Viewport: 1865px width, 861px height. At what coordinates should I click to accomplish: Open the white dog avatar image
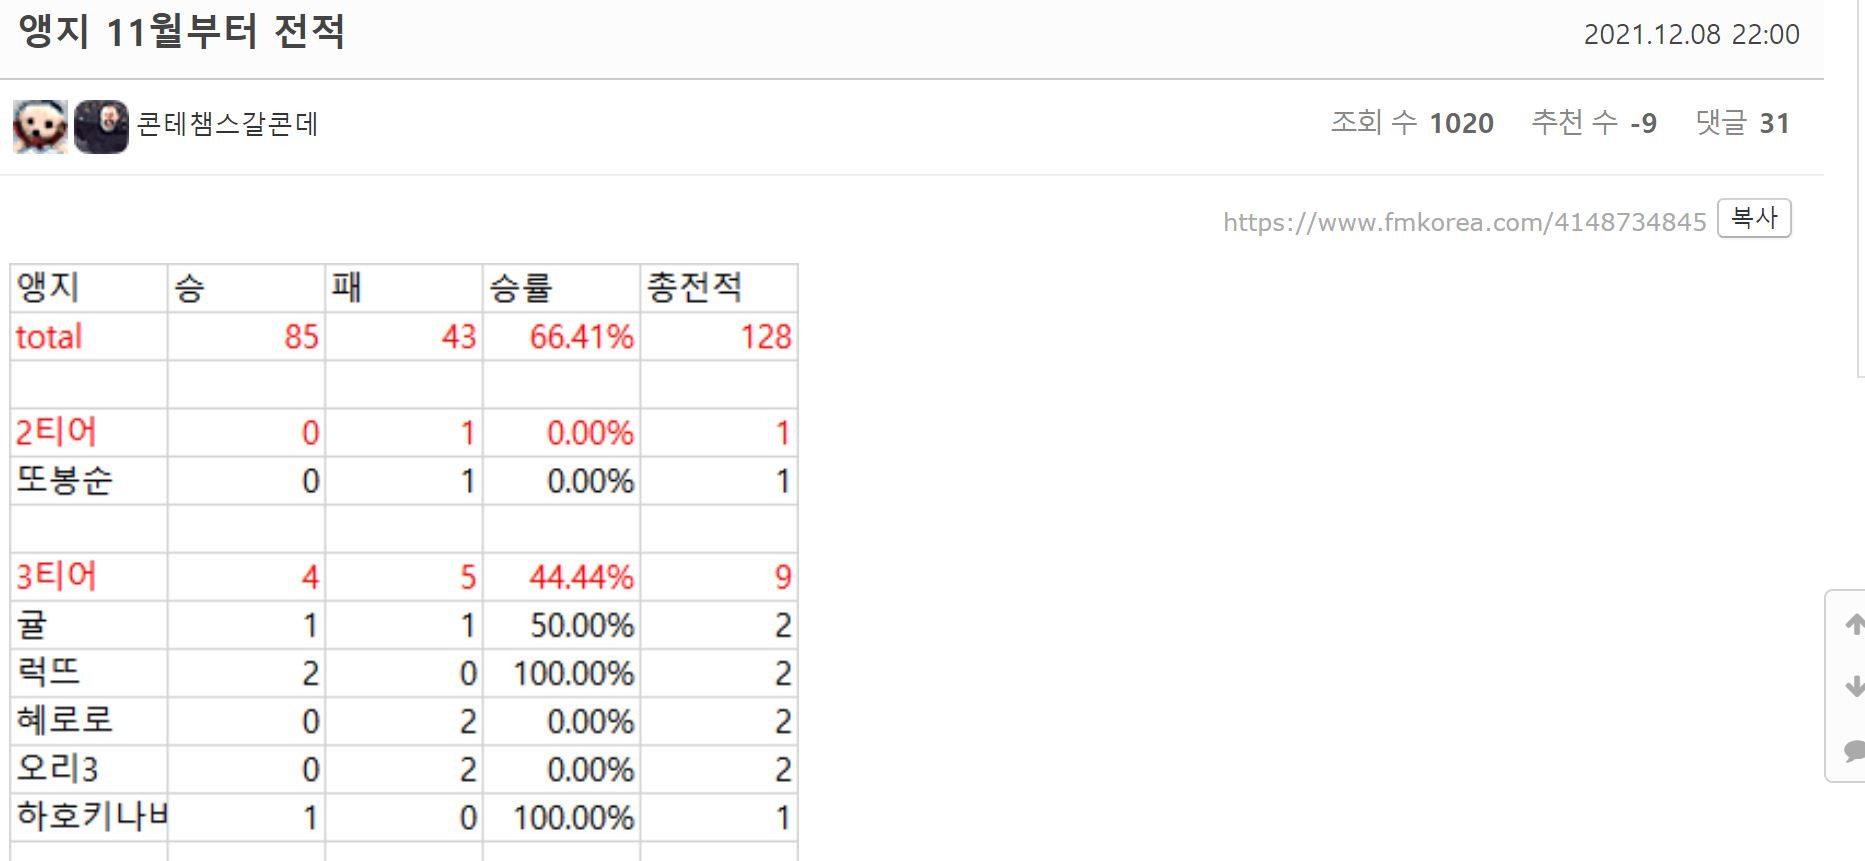[x=40, y=126]
